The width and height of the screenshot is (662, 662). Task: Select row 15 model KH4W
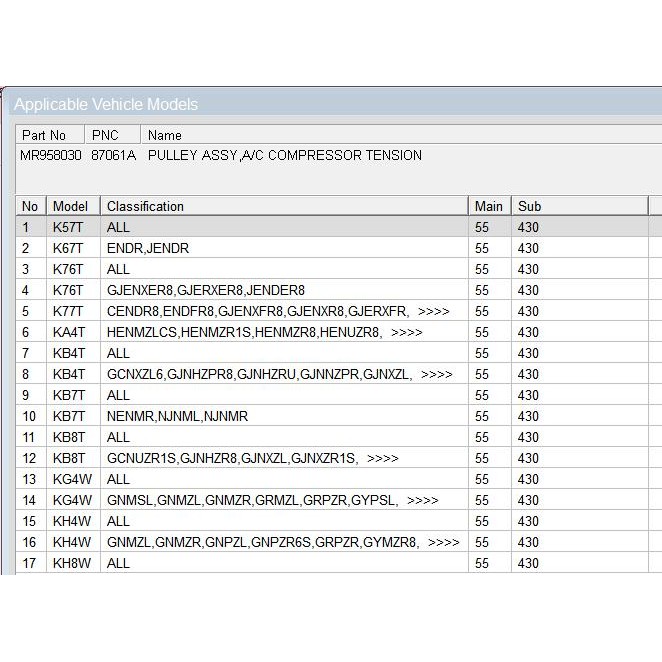click(72, 521)
